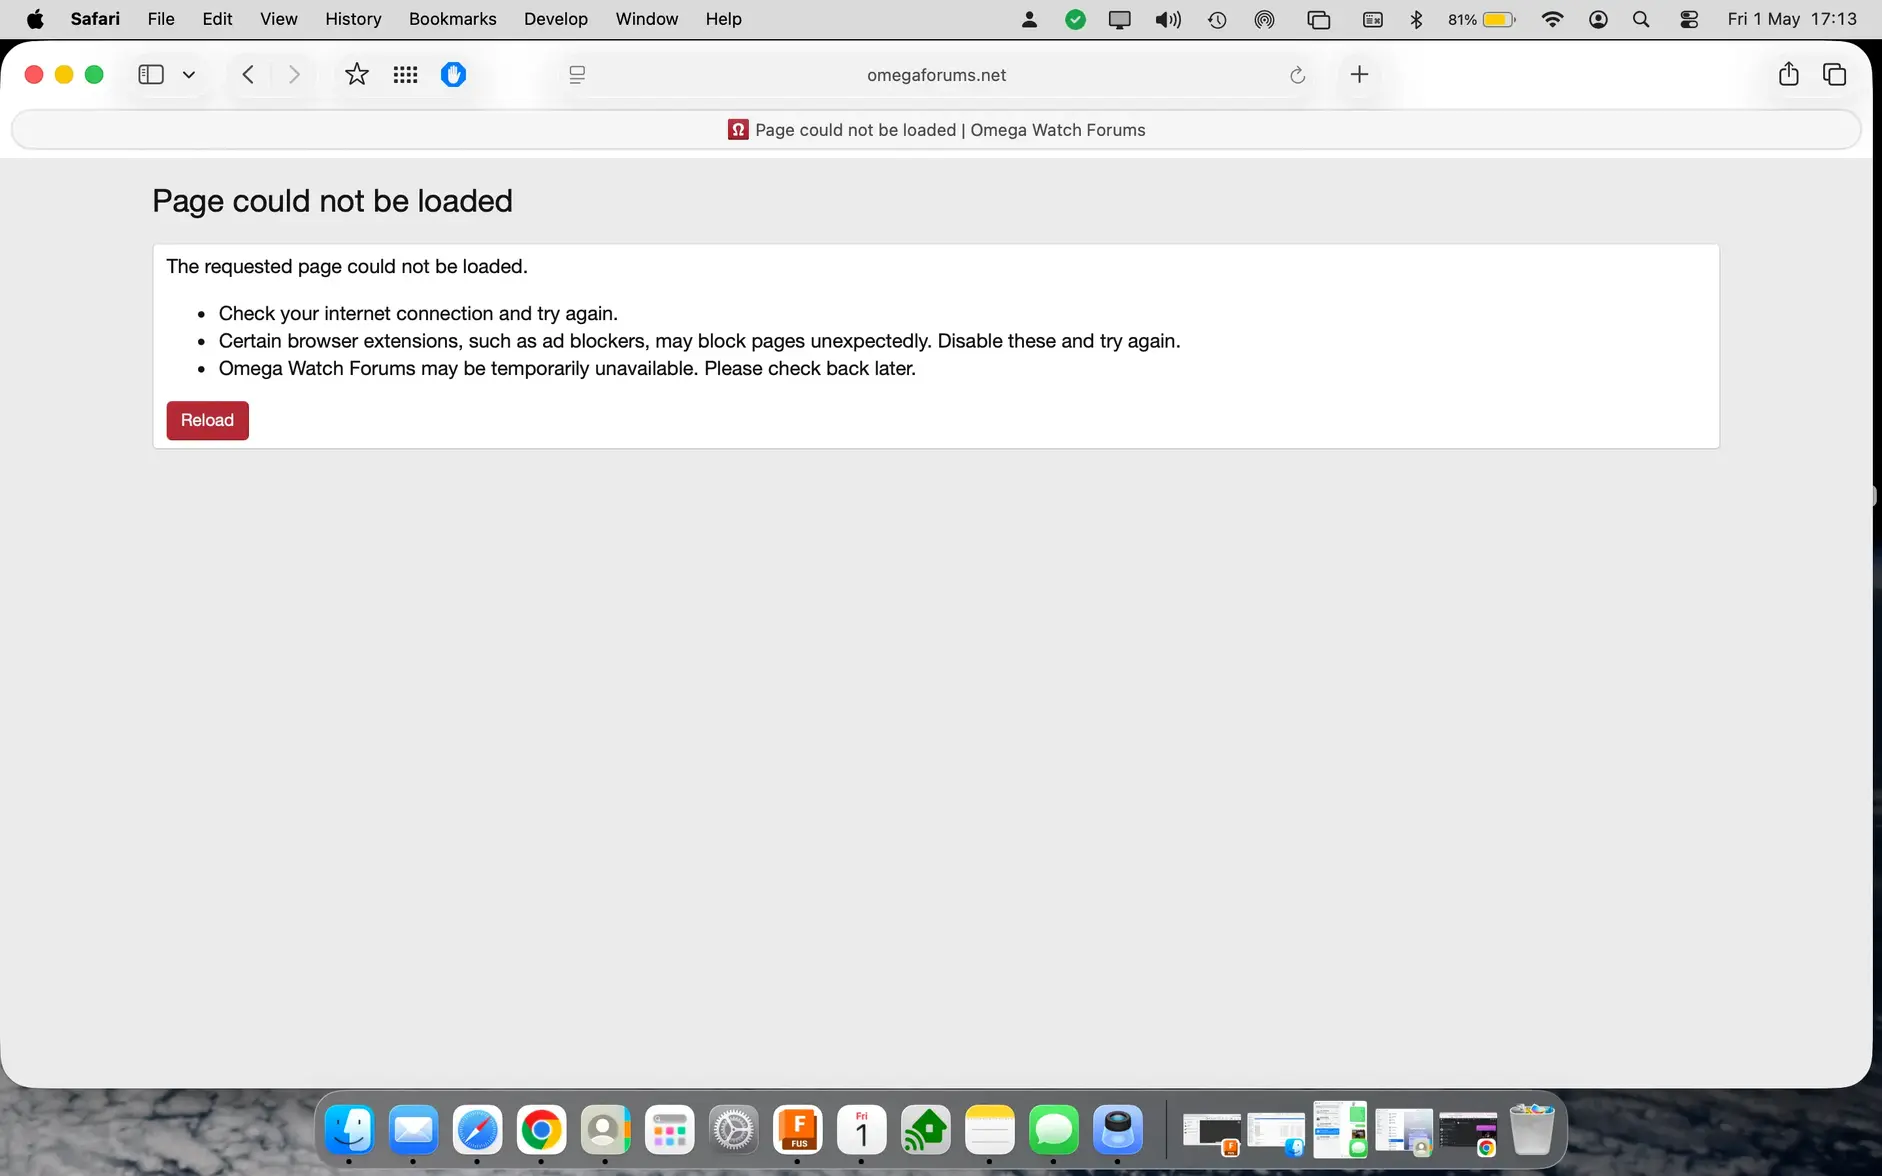The width and height of the screenshot is (1882, 1176).
Task: Open a new tab with plus
Action: tap(1359, 75)
